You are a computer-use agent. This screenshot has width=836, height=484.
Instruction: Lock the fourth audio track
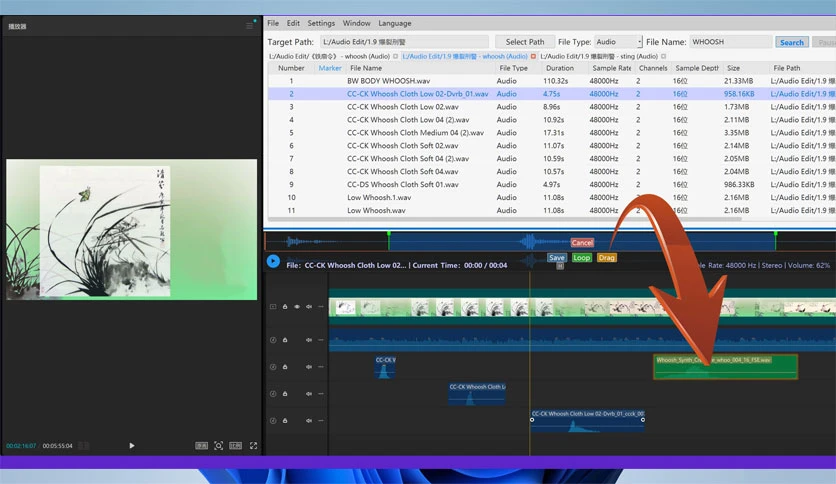click(x=285, y=421)
